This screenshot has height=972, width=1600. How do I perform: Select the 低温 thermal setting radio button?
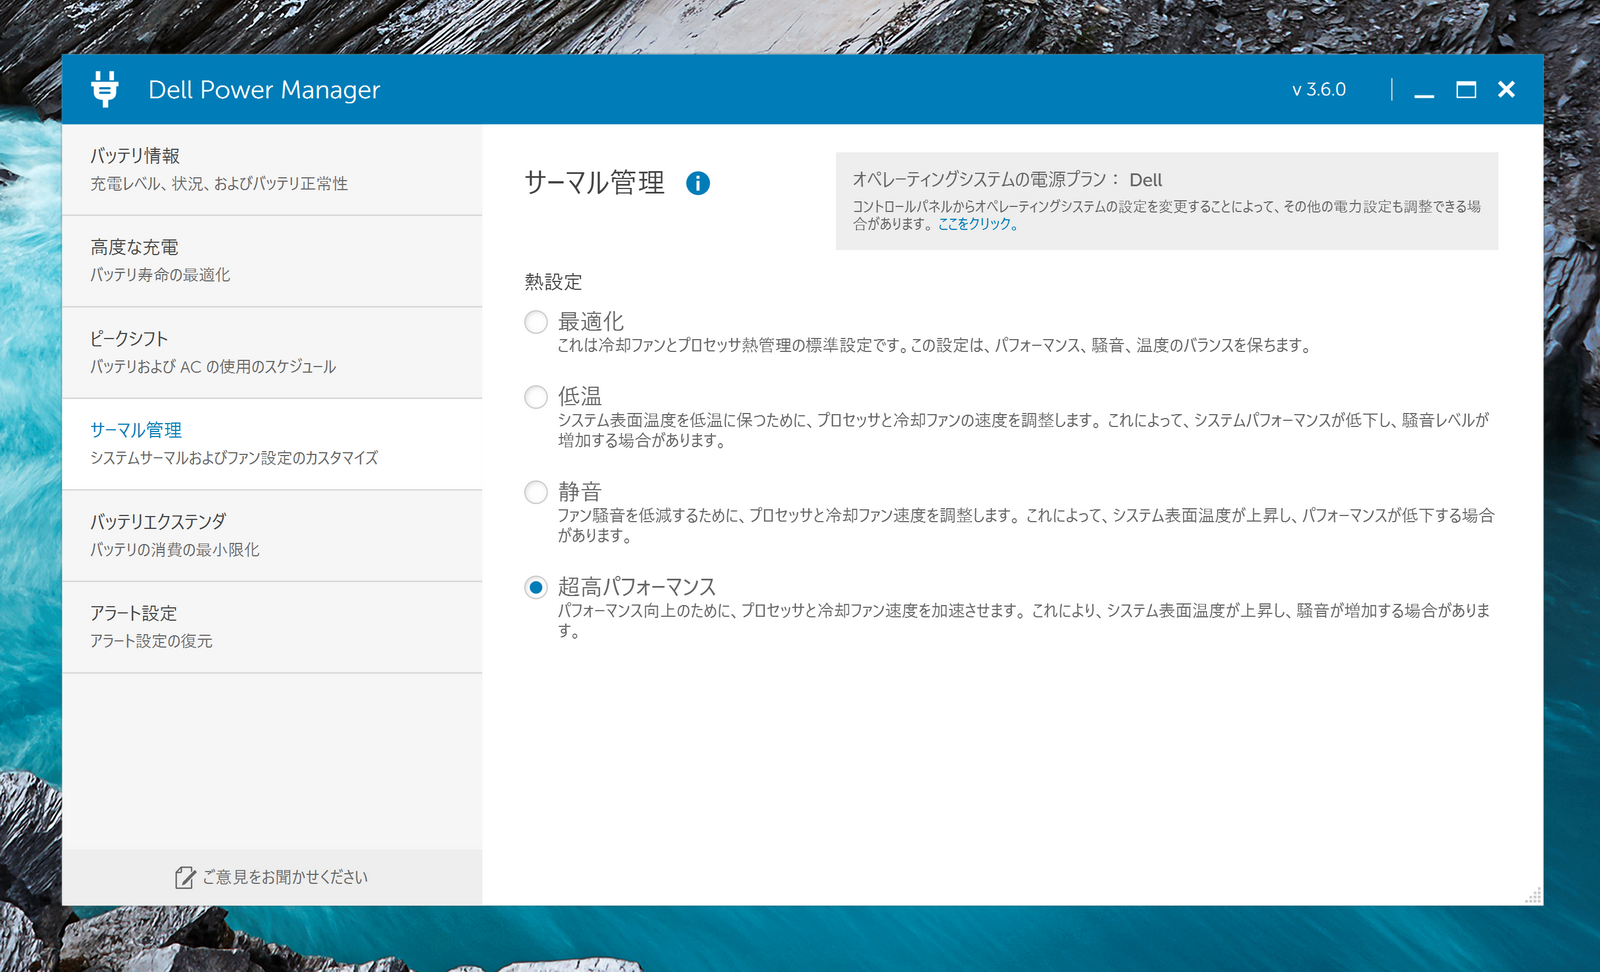[x=536, y=397]
